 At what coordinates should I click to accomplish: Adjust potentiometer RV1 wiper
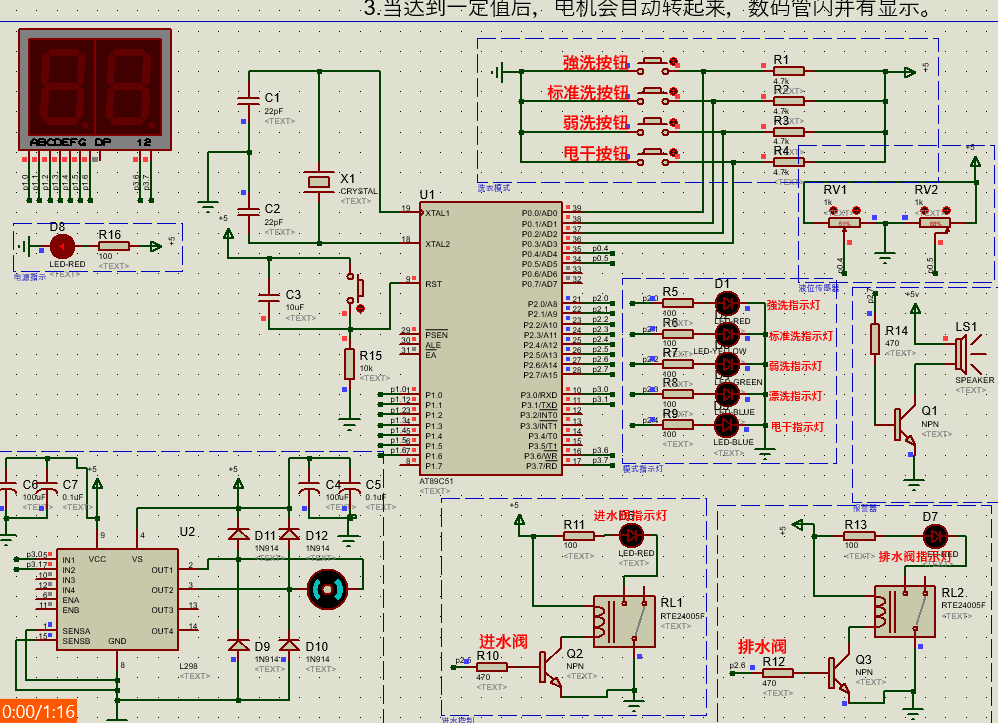(x=845, y=223)
